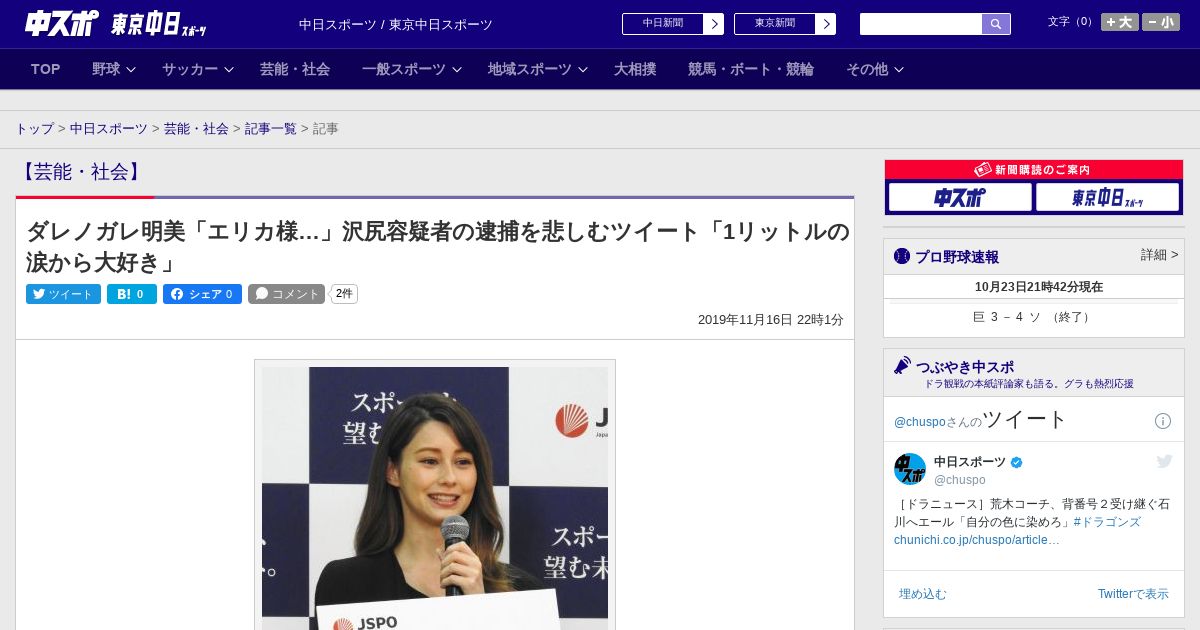1200x630 pixels.
Task: Open the 中日新聞 link button
Action: tap(662, 24)
